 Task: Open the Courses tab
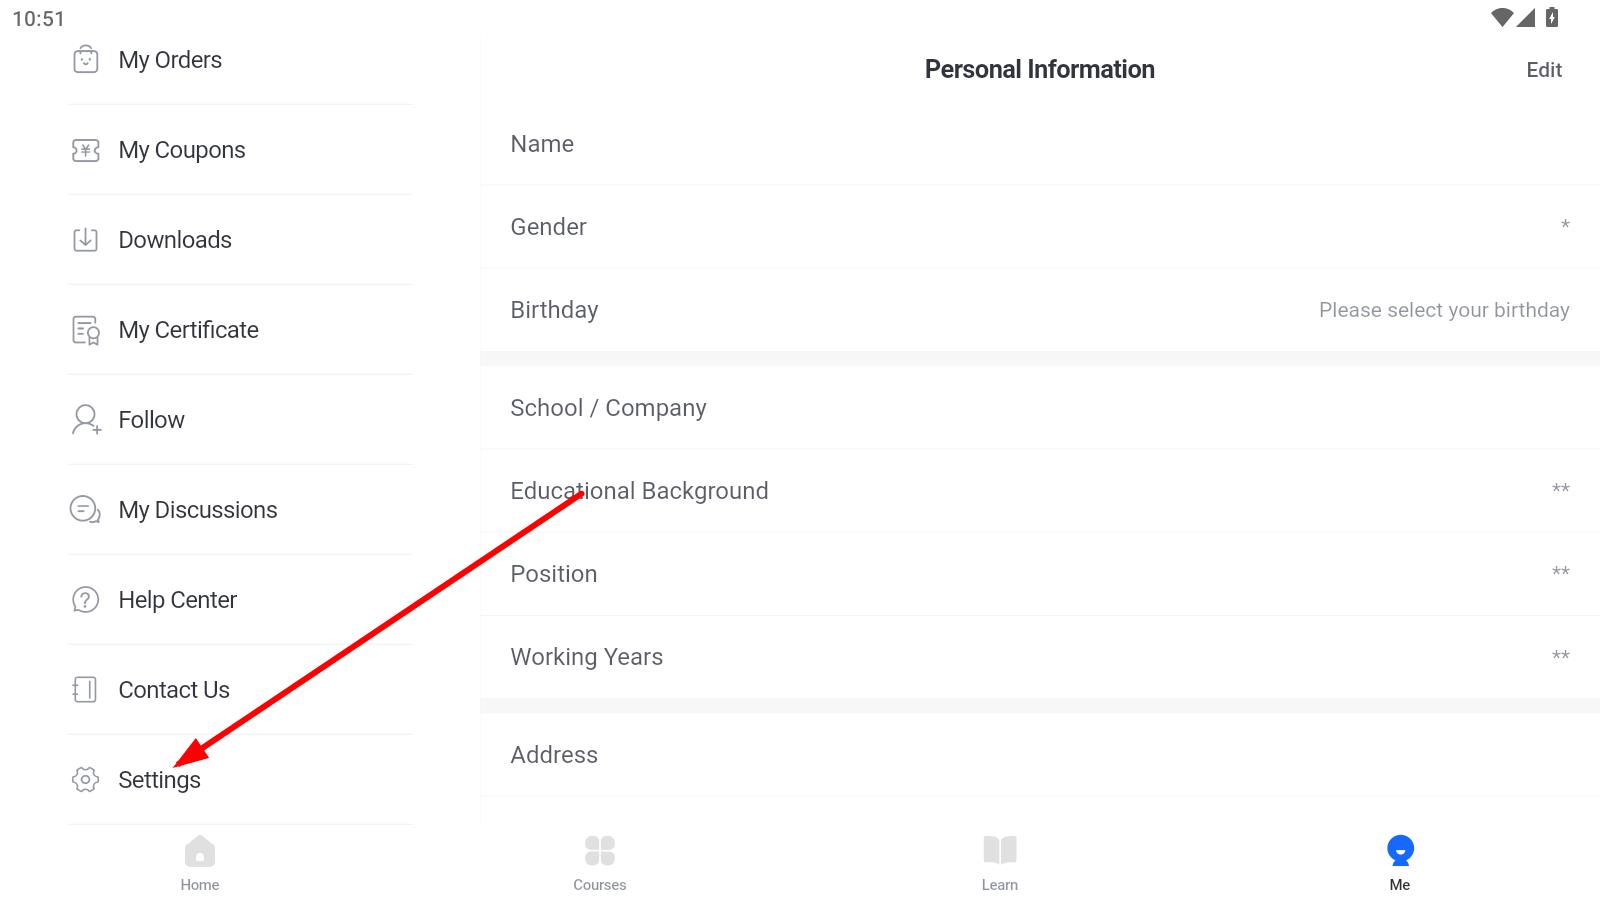600,862
